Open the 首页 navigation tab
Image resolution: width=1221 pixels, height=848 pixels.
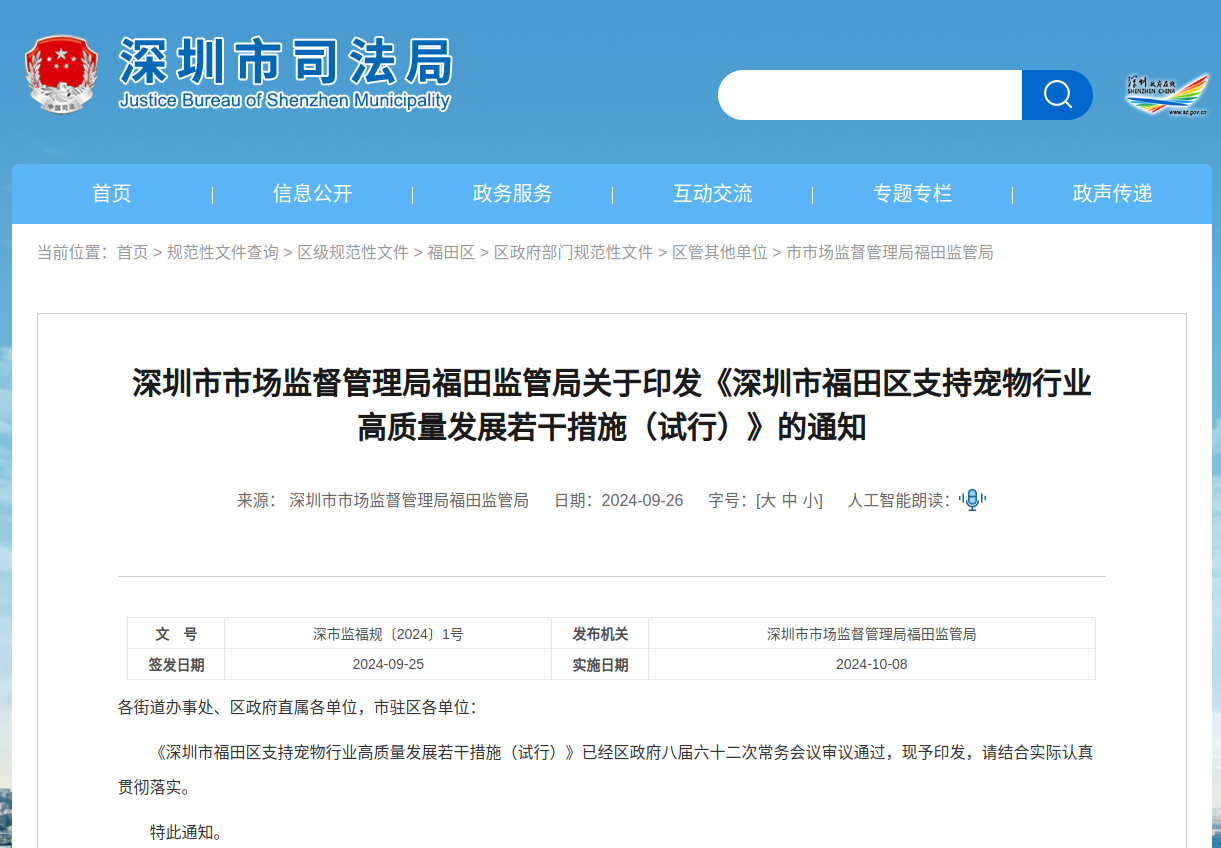(112, 194)
